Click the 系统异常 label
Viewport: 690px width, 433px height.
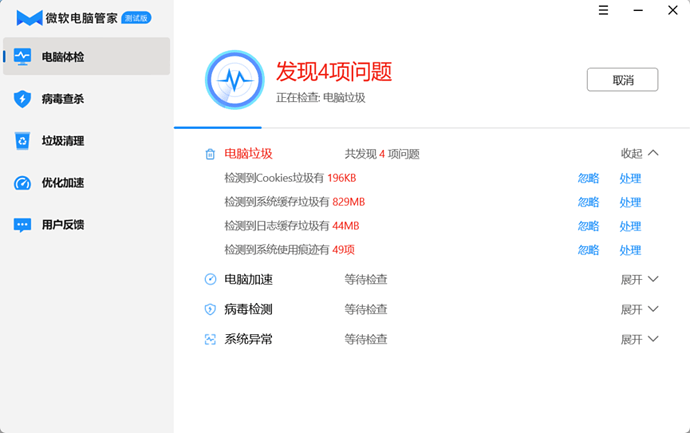[249, 339]
